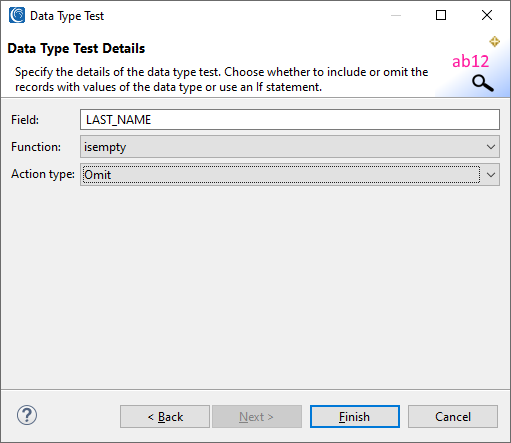This screenshot has width=511, height=443.
Task: Click the LAST_NAME field input
Action: pyautogui.click(x=290, y=119)
